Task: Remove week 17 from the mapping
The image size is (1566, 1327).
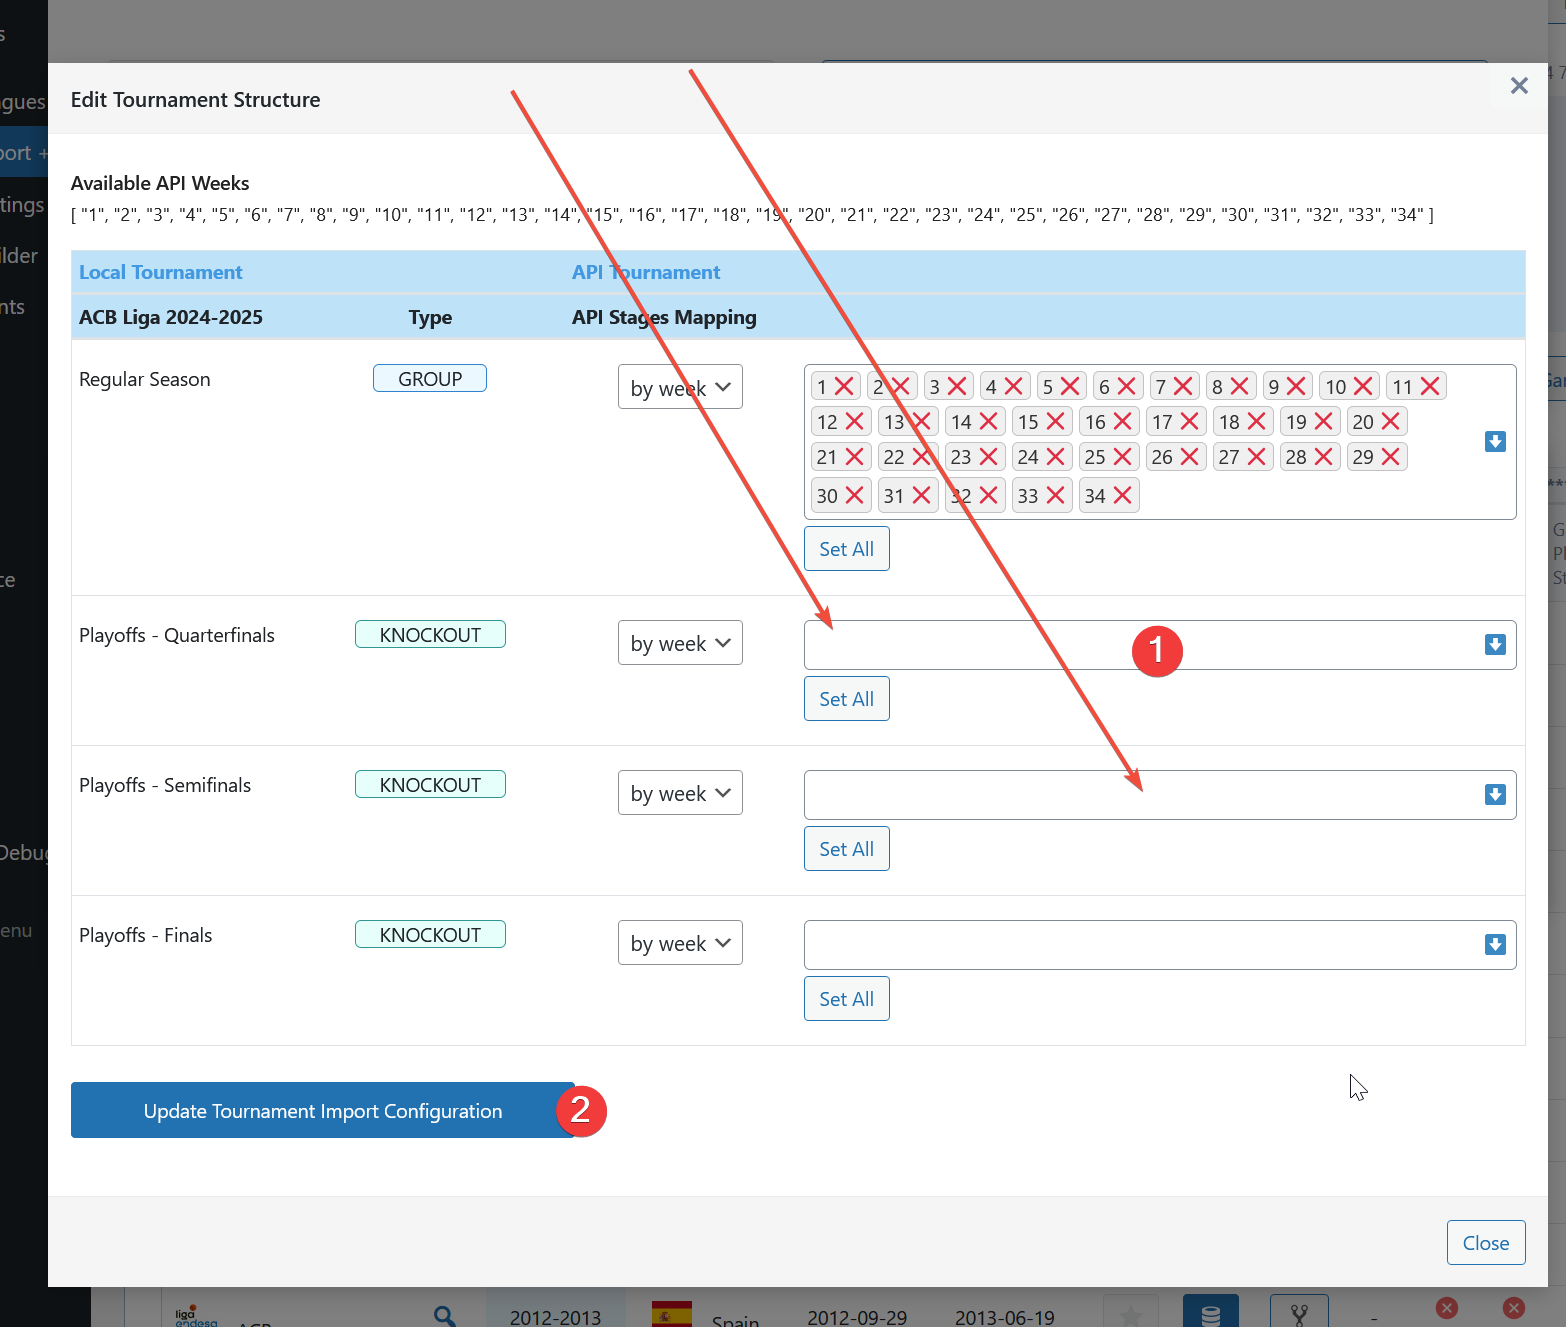Action: click(x=1189, y=421)
